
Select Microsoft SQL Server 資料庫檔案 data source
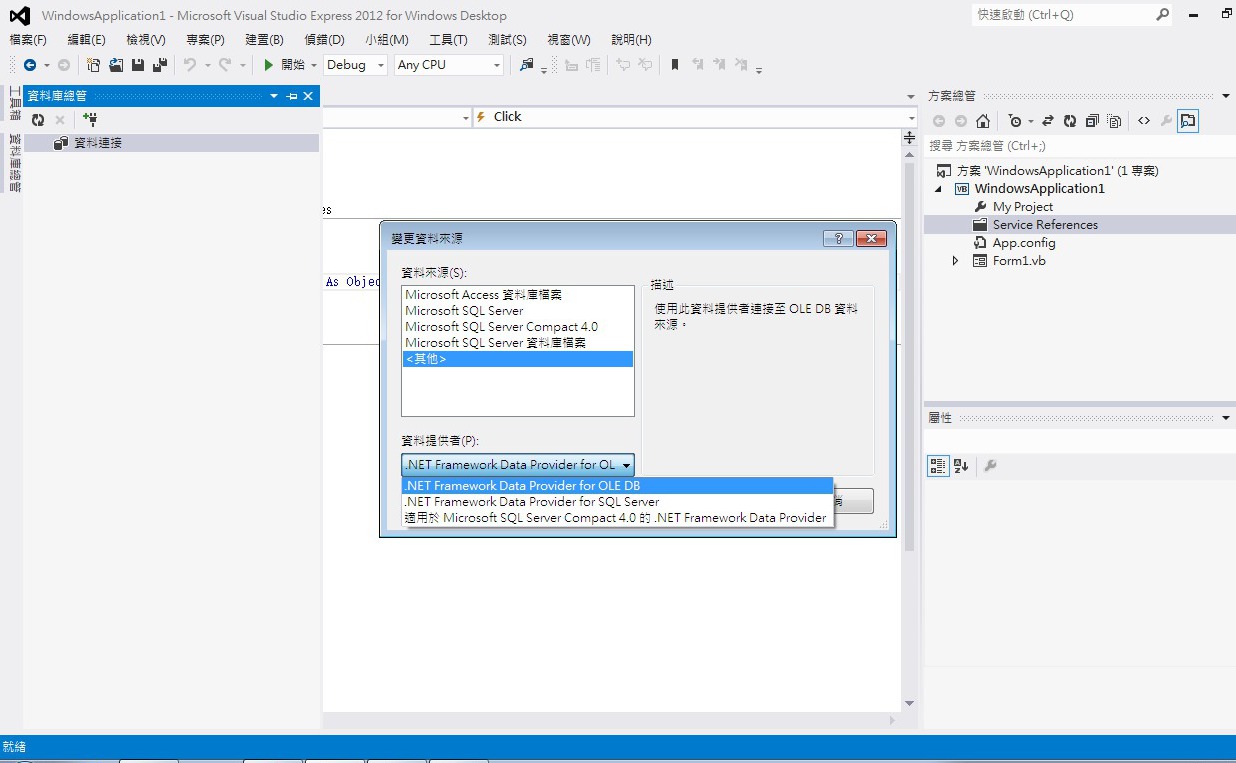click(518, 343)
